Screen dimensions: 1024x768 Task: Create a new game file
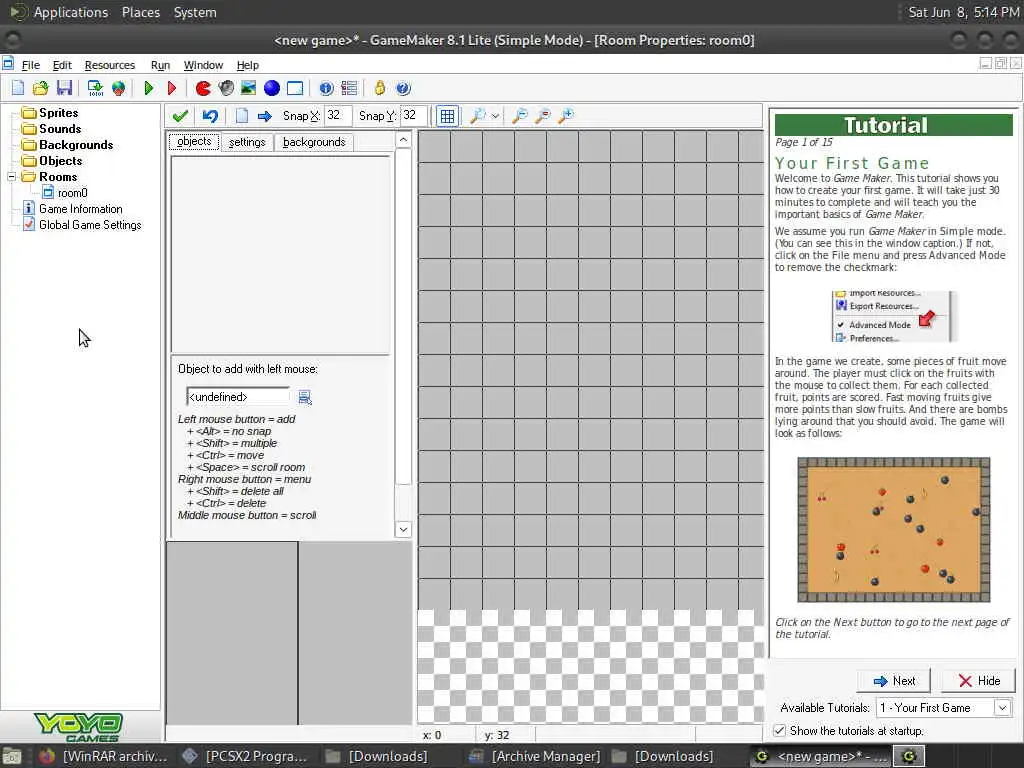(x=18, y=88)
